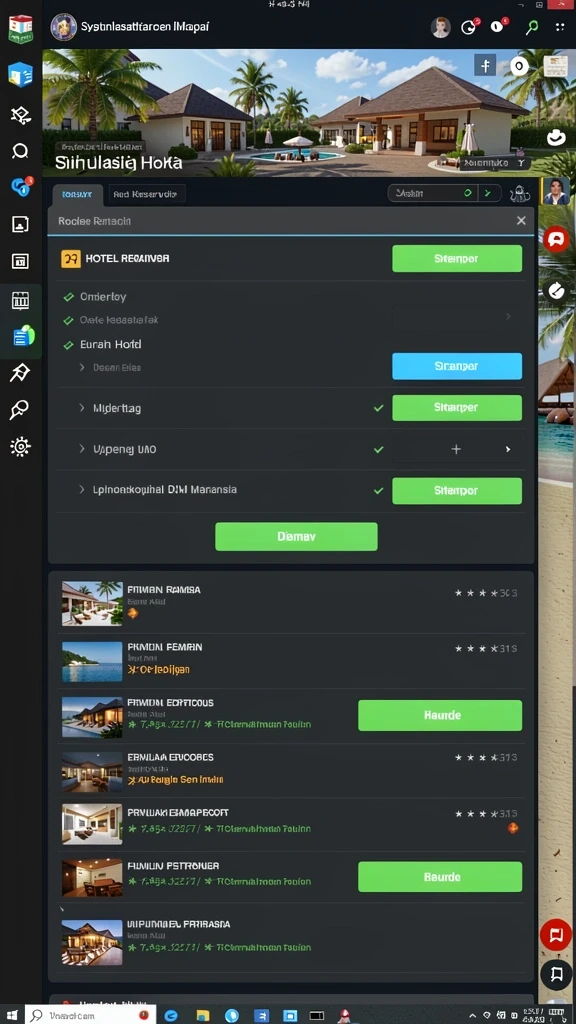Open the picture gallery icon in sidebar
This screenshot has width=576, height=1024.
pyautogui.click(x=20, y=224)
